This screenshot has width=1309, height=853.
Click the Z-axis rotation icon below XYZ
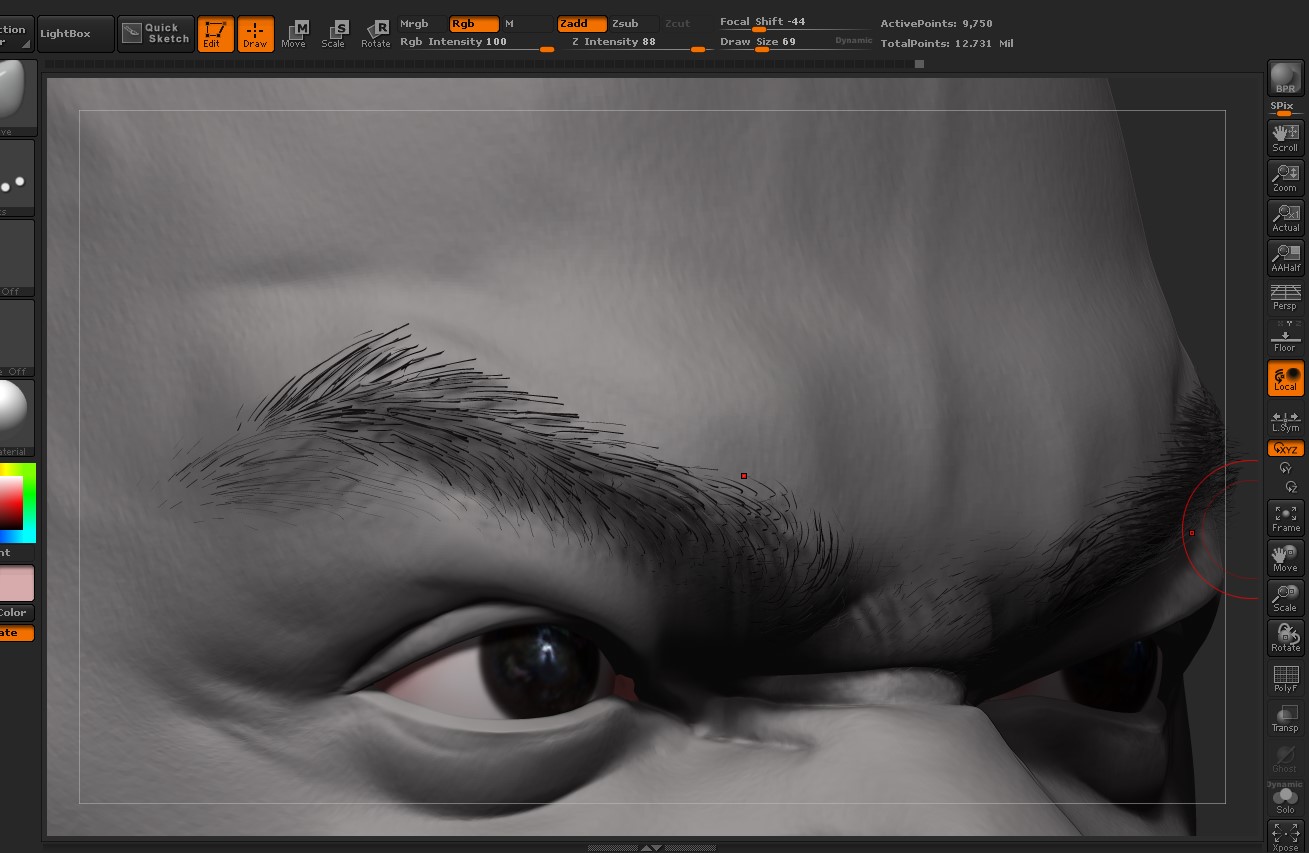point(1291,487)
